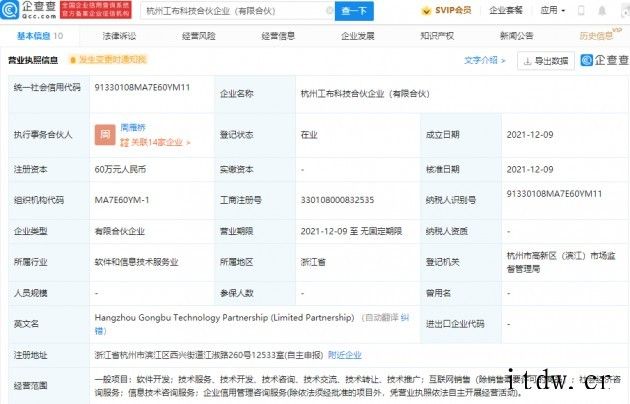Click the 营业执照信息 section heading
The height and width of the screenshot is (404, 630).
click(33, 60)
